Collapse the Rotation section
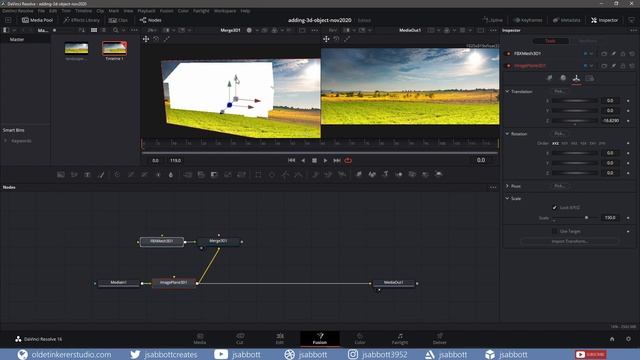The width and height of the screenshot is (640, 360). tap(507, 133)
